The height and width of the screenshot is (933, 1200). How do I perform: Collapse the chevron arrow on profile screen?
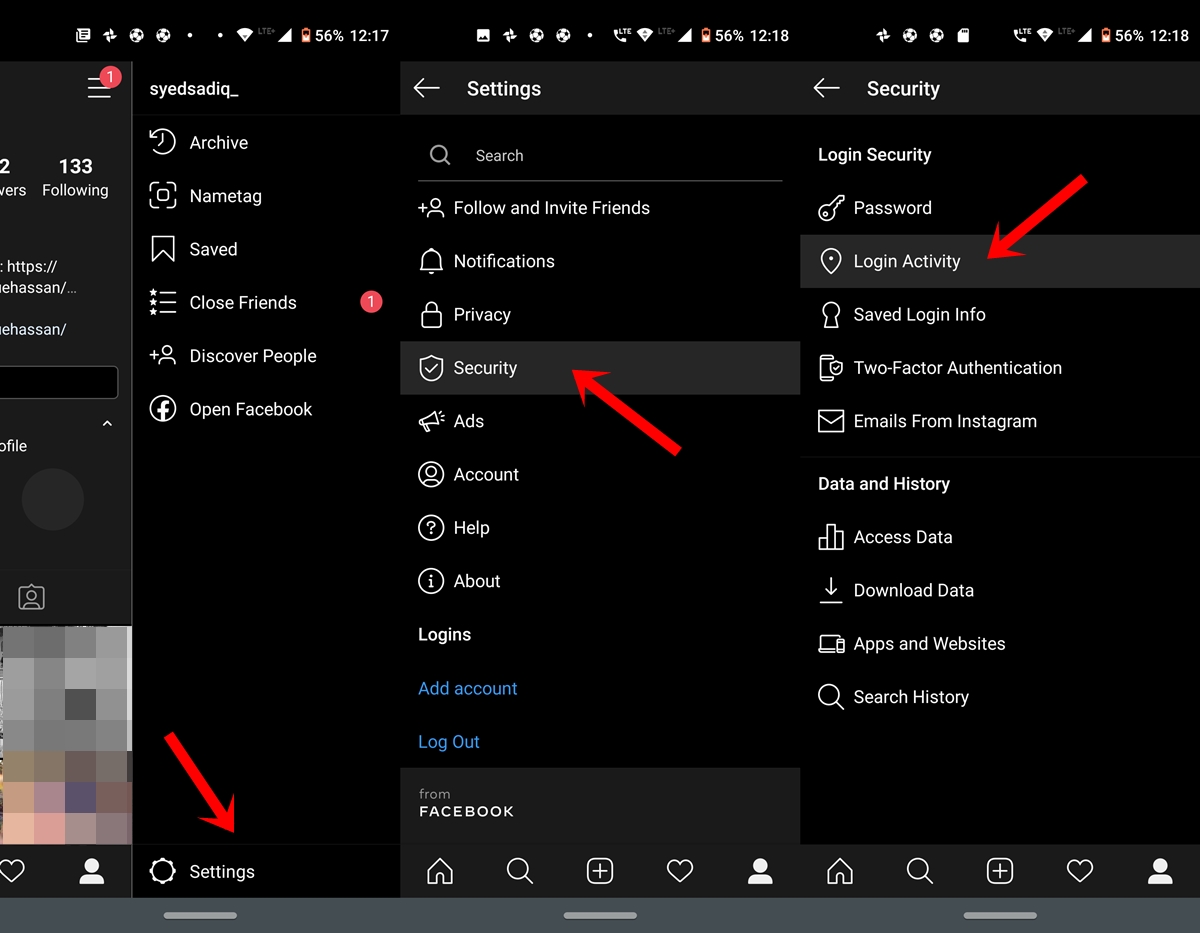107,424
